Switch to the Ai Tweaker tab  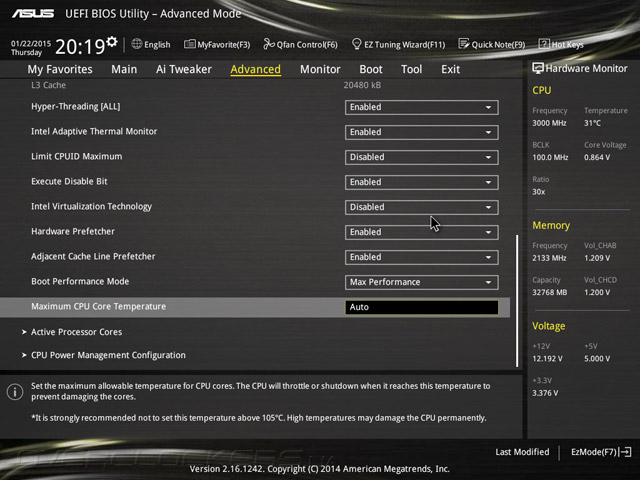coord(184,69)
